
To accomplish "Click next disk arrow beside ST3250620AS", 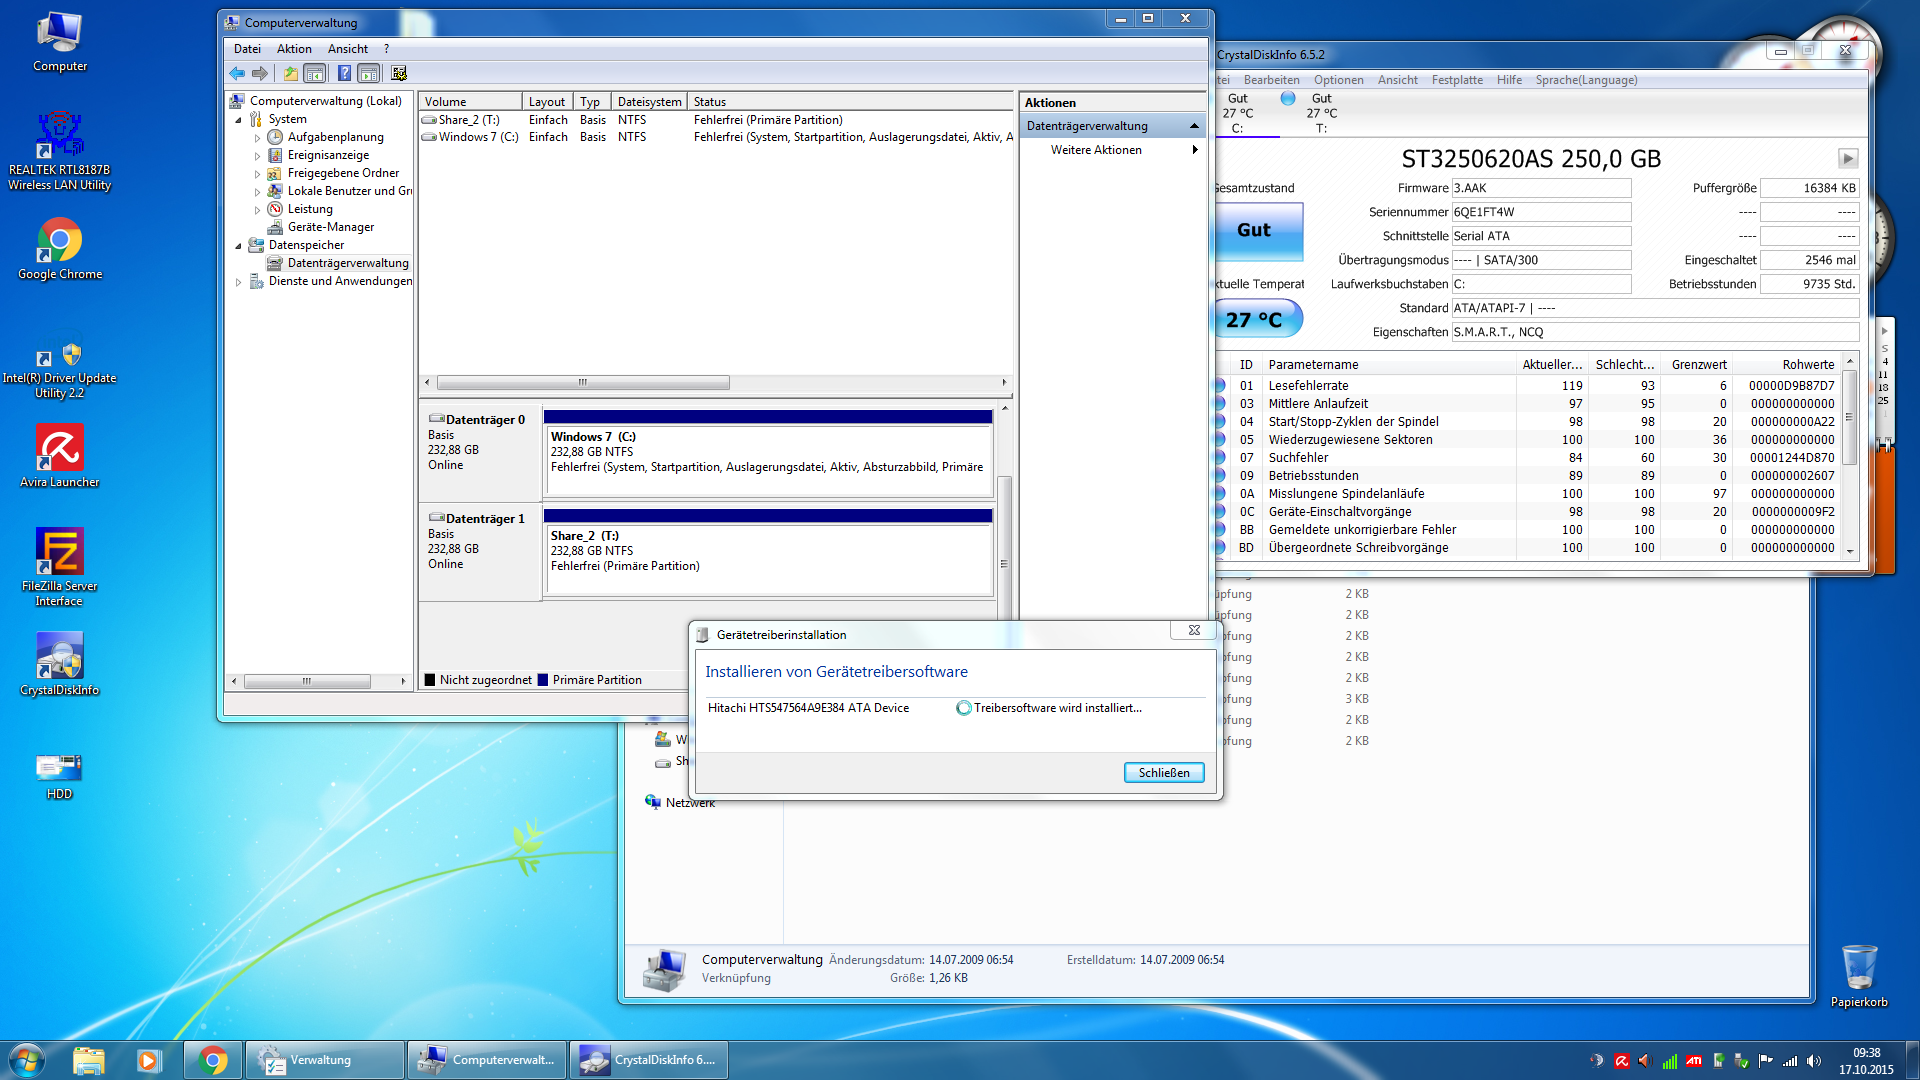I will 1847,159.
